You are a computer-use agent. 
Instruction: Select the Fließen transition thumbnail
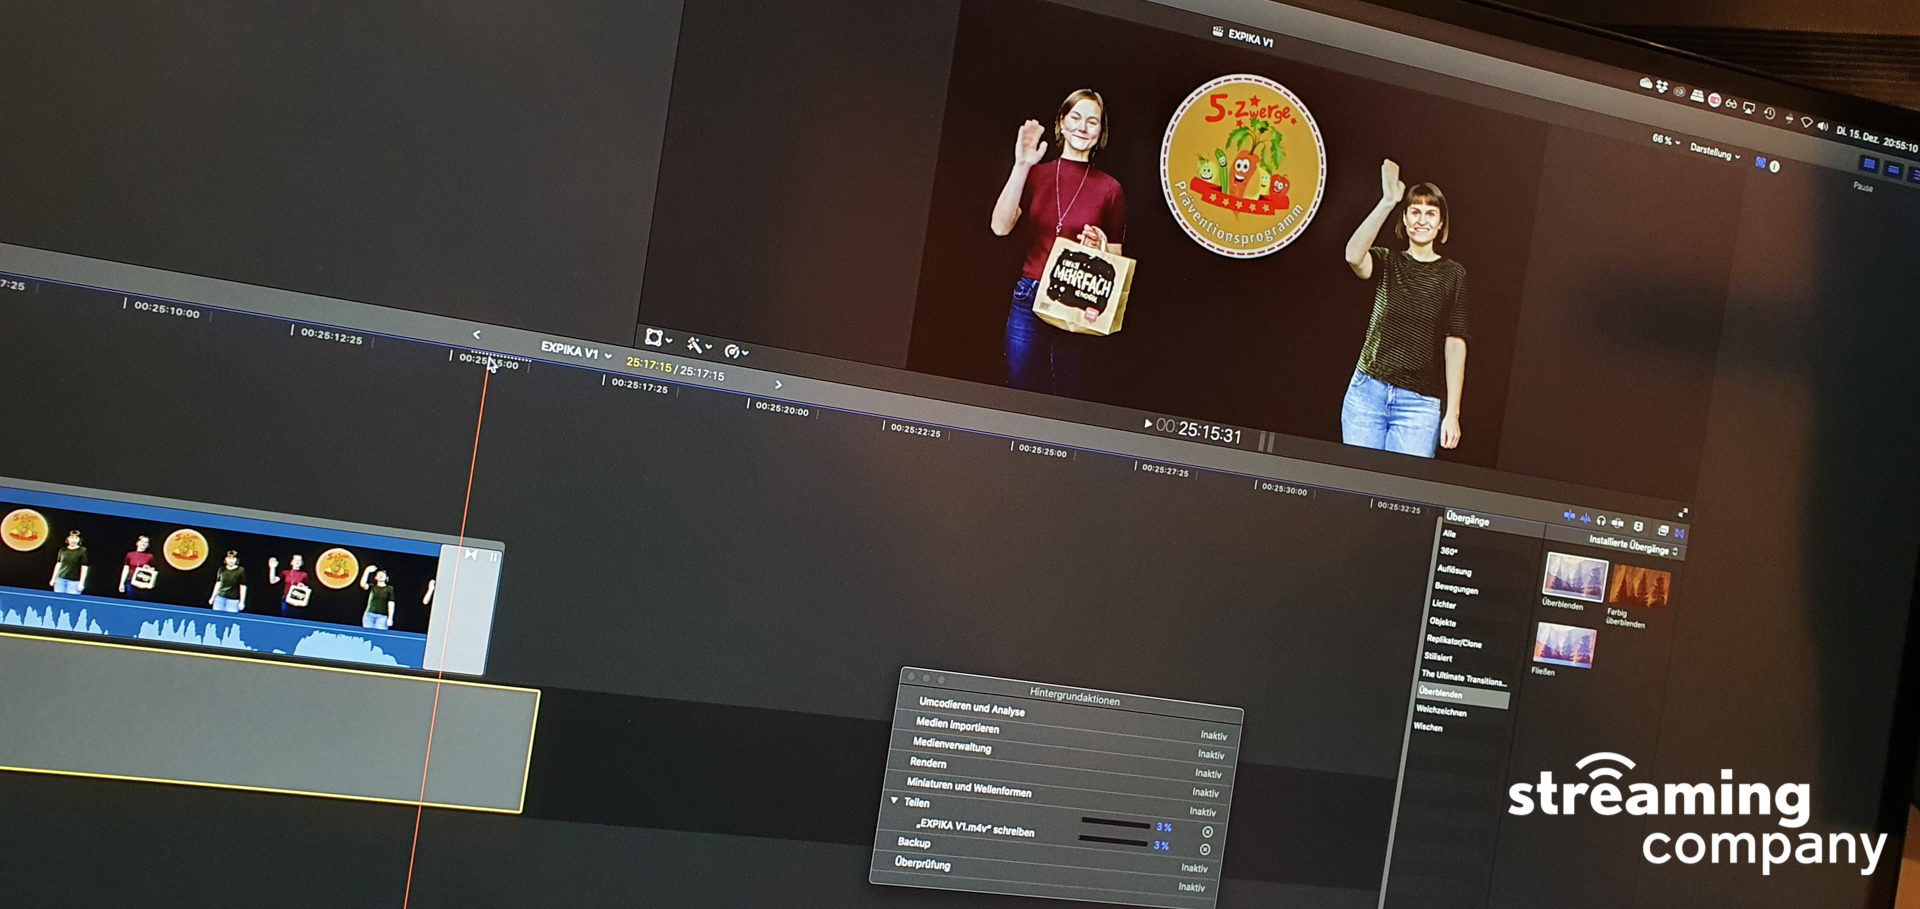(x=1565, y=645)
